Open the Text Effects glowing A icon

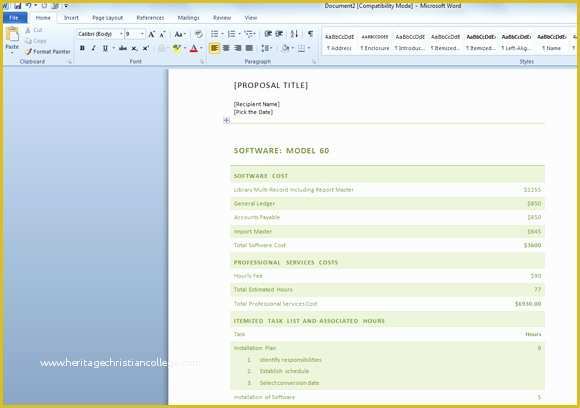click(162, 48)
